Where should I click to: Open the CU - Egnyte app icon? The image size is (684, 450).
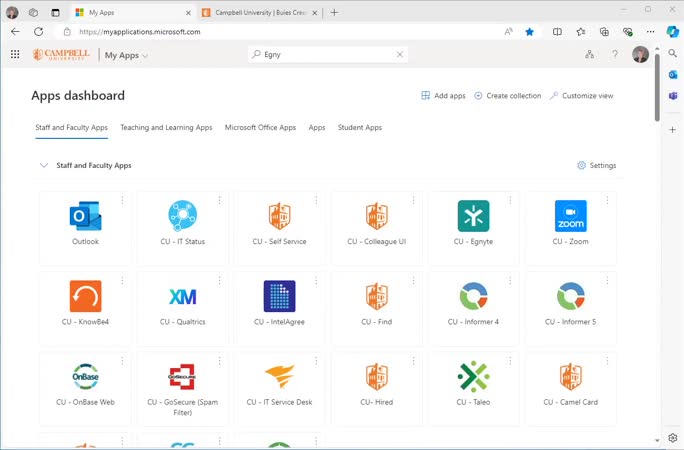point(473,216)
